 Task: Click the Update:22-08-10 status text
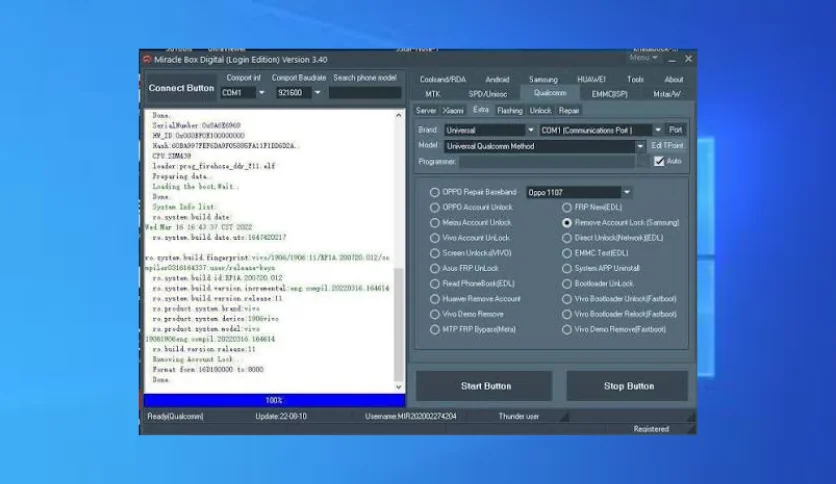(x=281, y=416)
